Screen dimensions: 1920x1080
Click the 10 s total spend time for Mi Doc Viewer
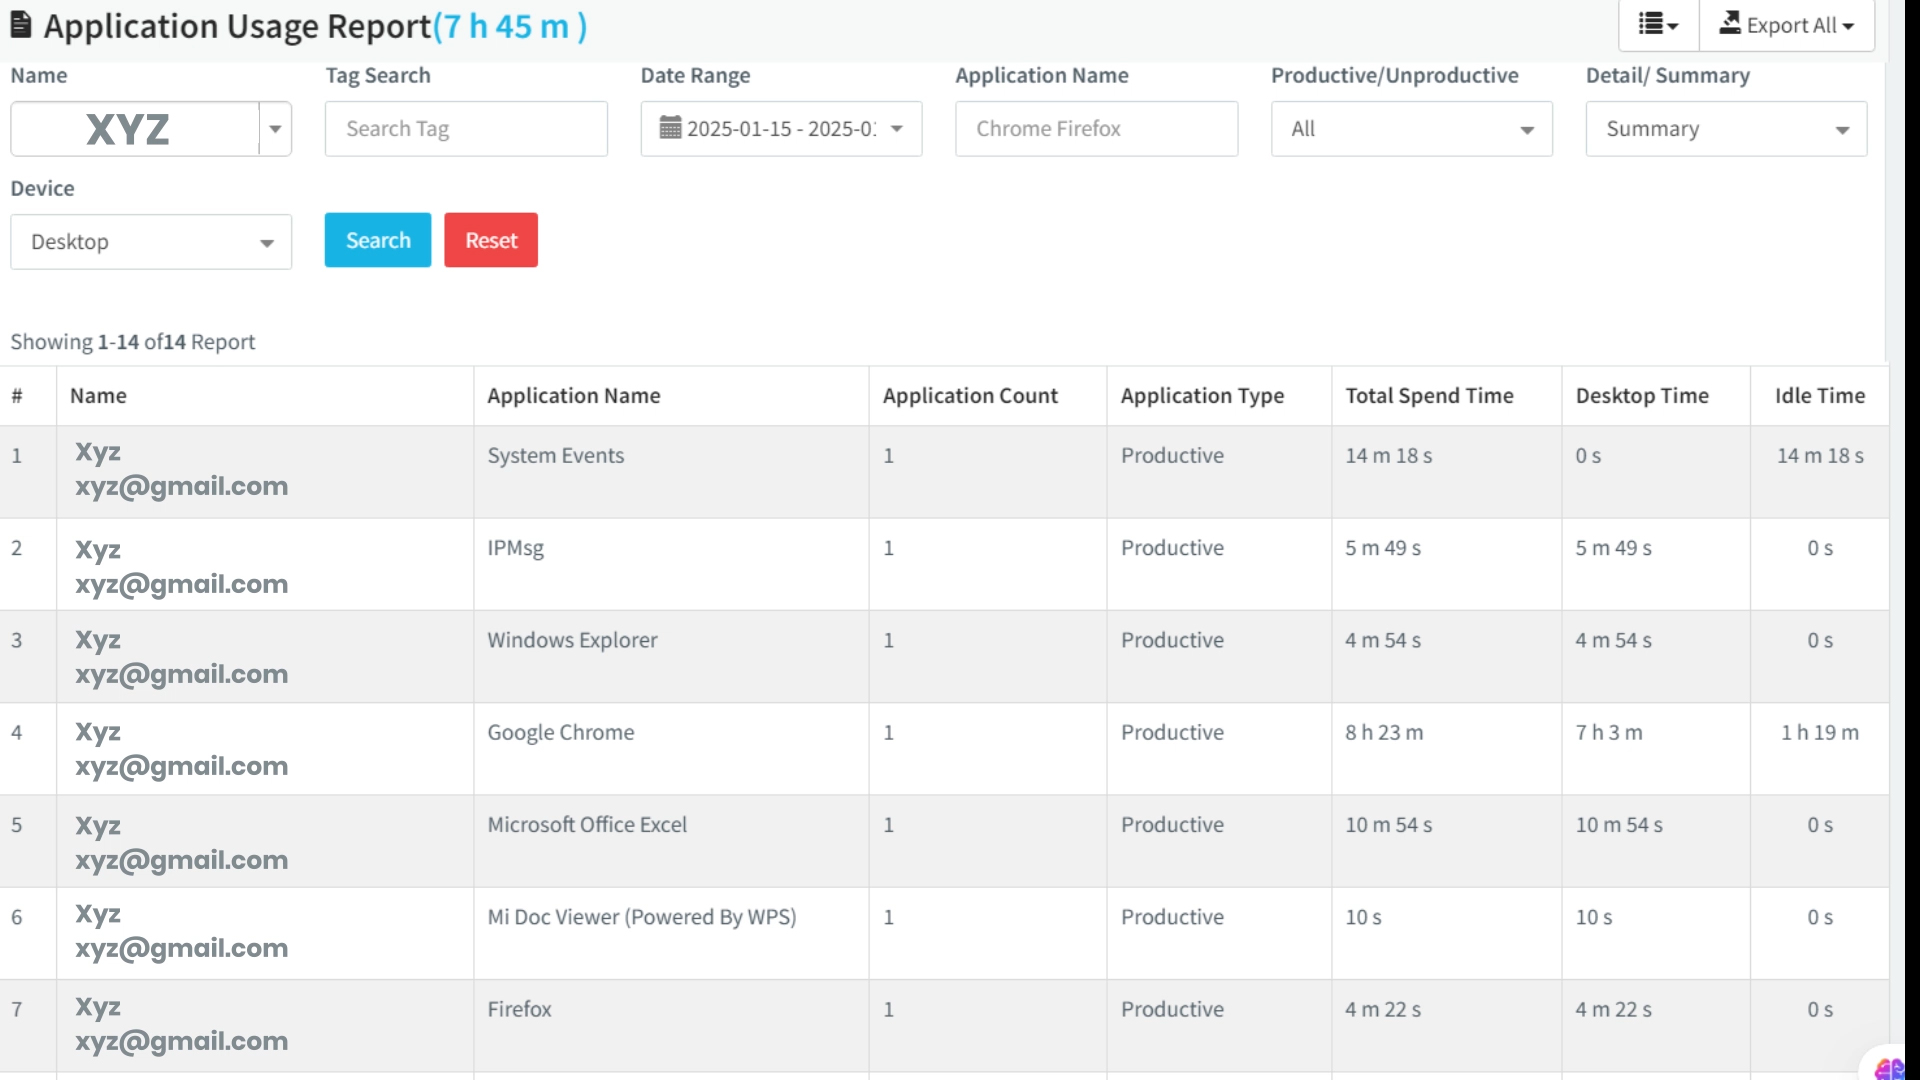[1363, 917]
